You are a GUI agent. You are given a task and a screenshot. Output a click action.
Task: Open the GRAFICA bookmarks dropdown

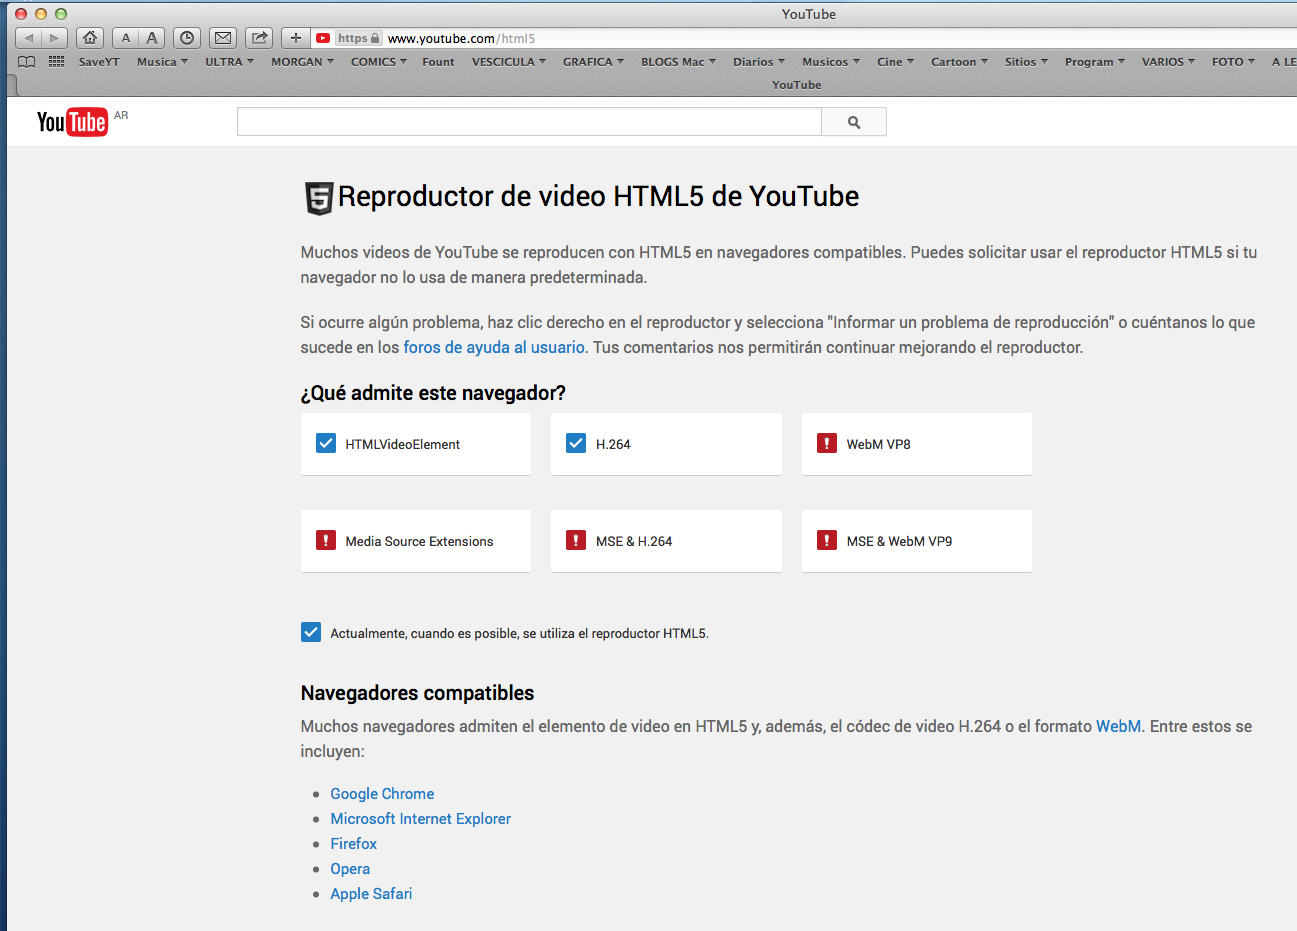[x=593, y=62]
